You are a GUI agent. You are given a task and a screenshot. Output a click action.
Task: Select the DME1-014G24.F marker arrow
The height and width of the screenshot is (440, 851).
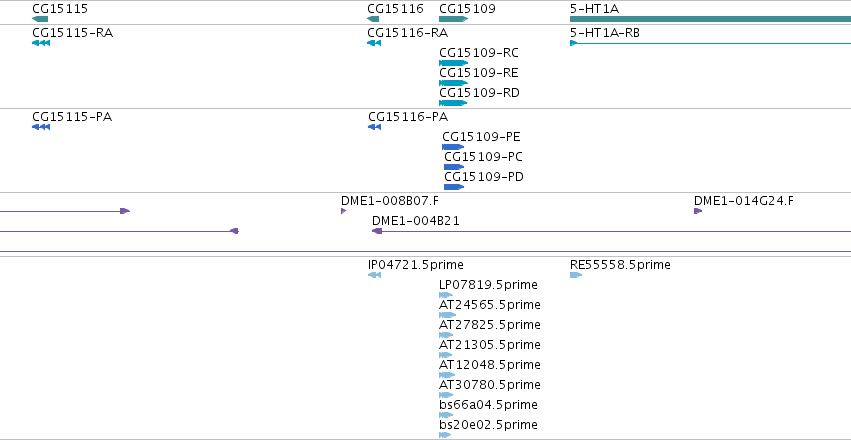click(698, 211)
